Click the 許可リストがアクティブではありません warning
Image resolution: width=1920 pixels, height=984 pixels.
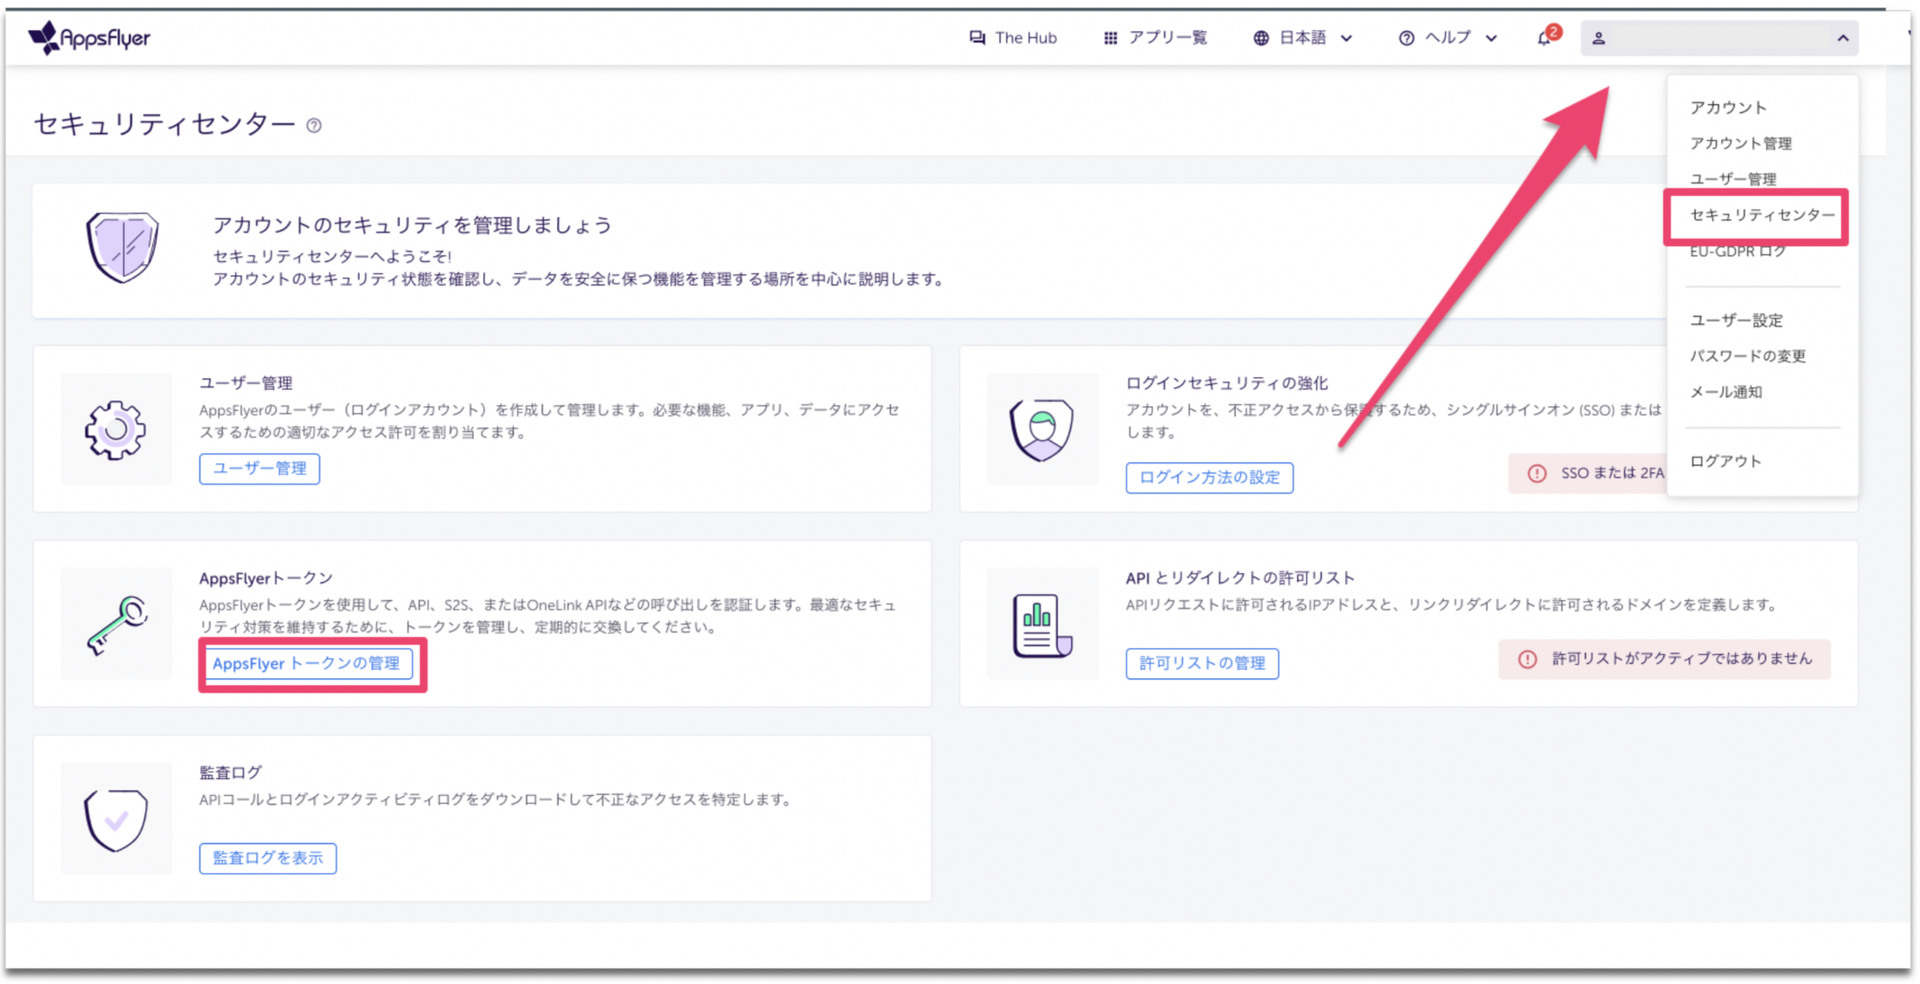click(1664, 659)
